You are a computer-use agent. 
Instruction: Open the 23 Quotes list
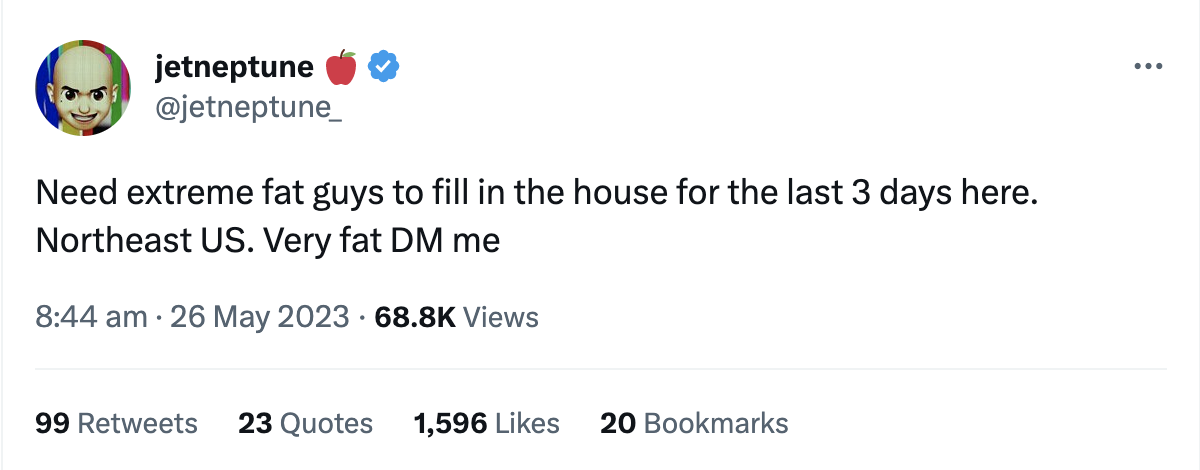coord(305,423)
